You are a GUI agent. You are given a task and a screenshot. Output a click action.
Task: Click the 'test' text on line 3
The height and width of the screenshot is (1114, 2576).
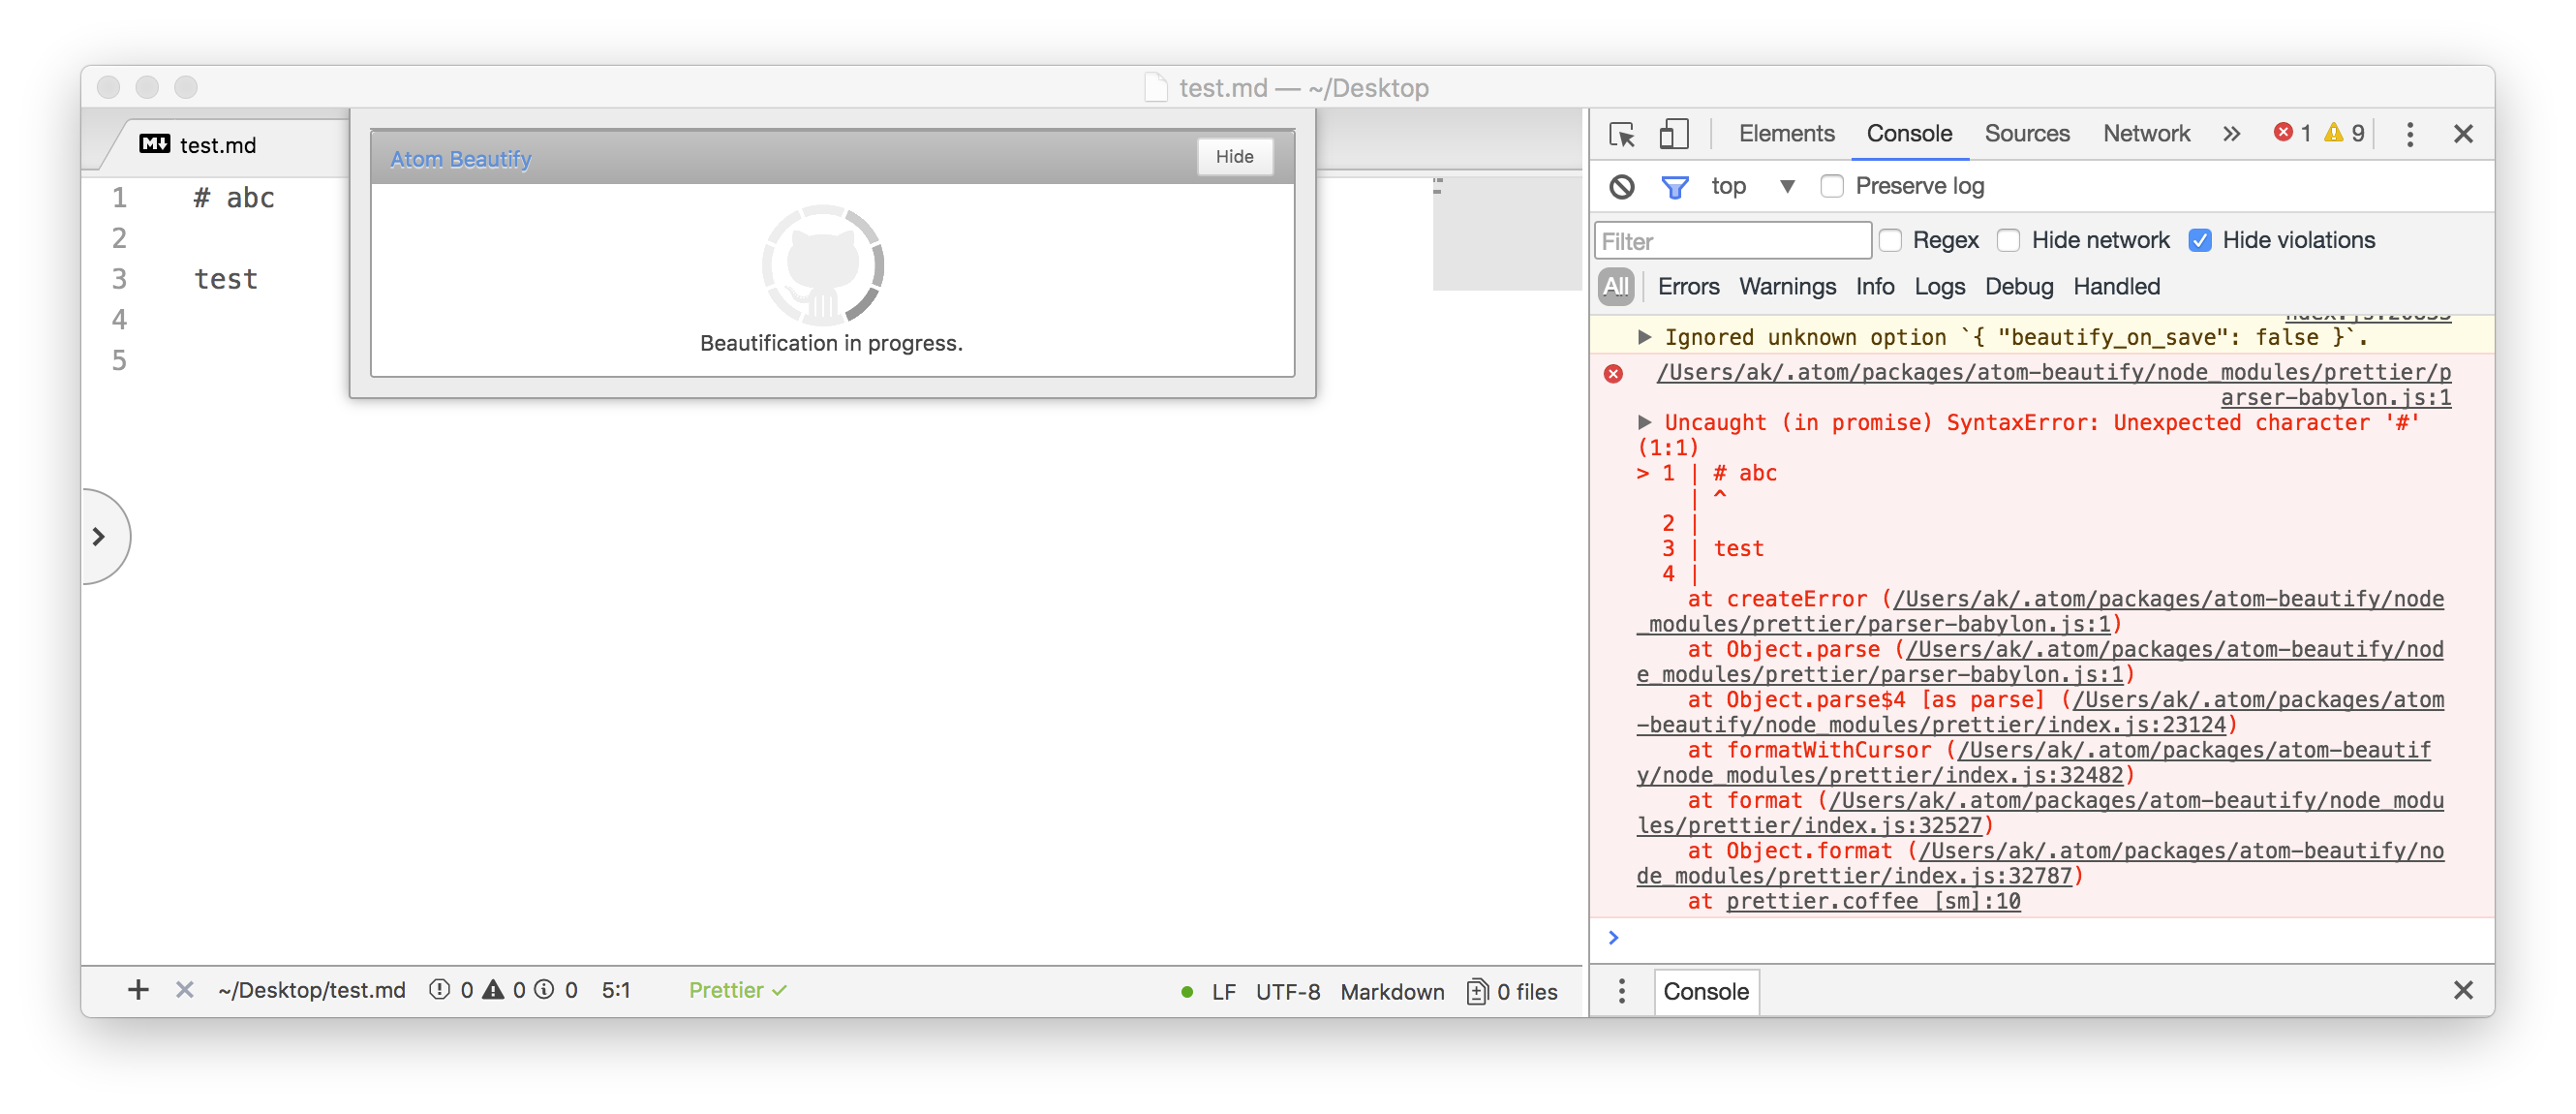(x=226, y=279)
